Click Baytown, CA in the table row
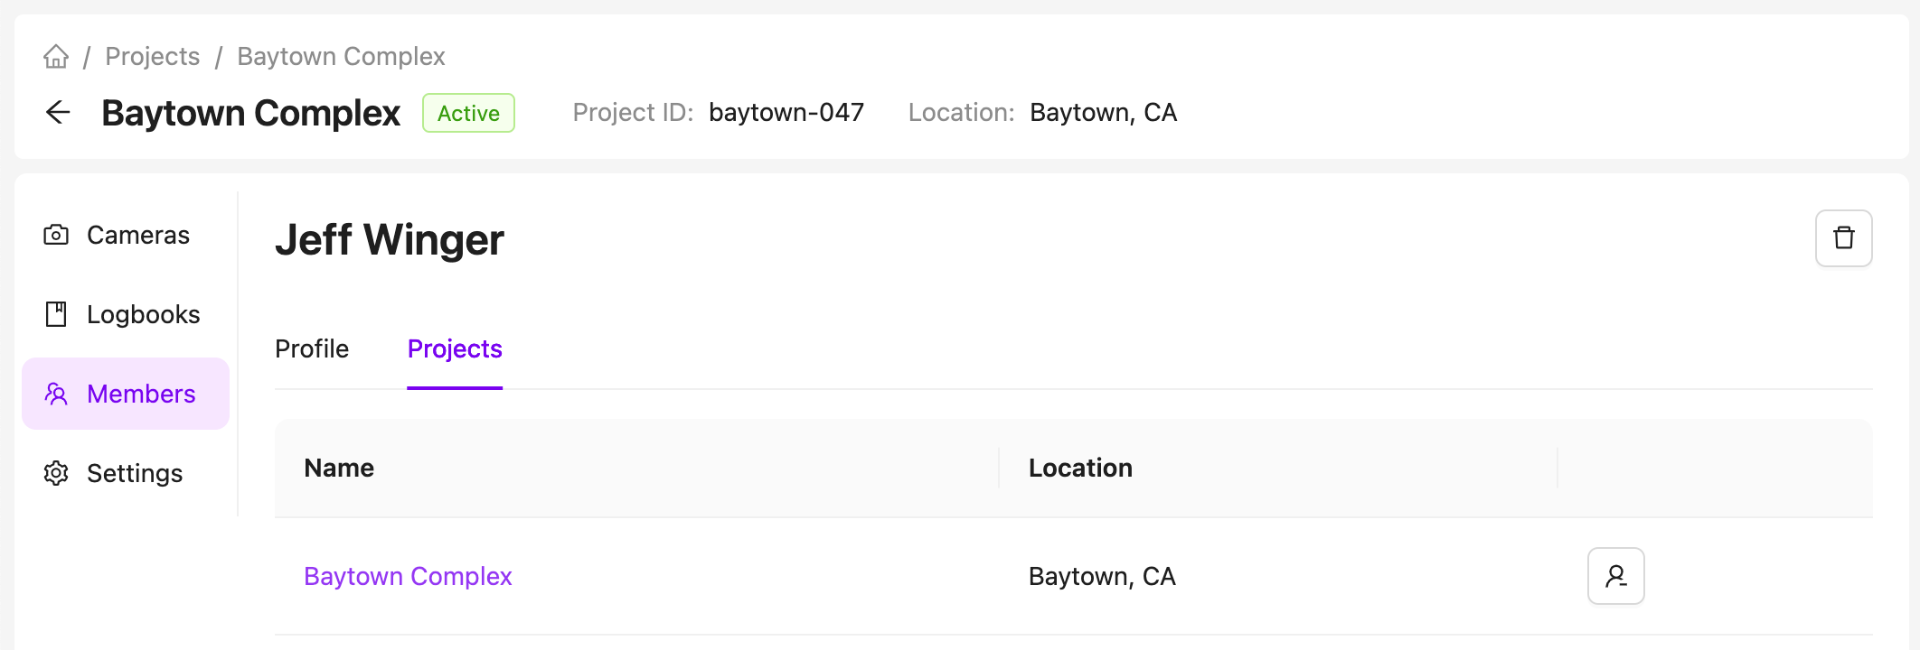This screenshot has height=650, width=1920. coord(1102,577)
